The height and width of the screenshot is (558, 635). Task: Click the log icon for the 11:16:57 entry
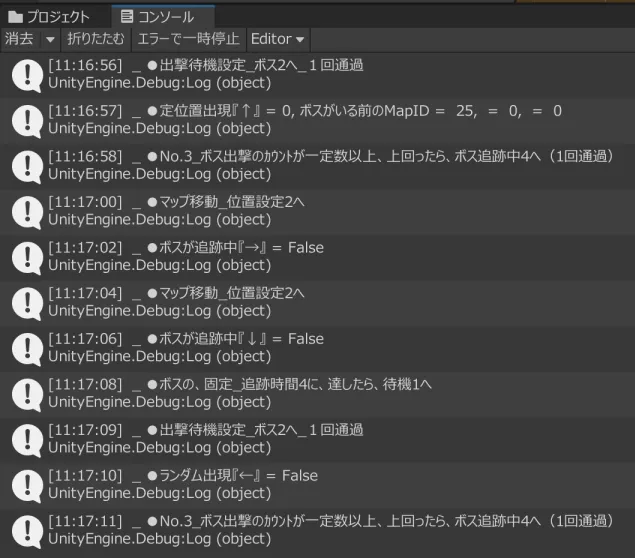coord(27,121)
